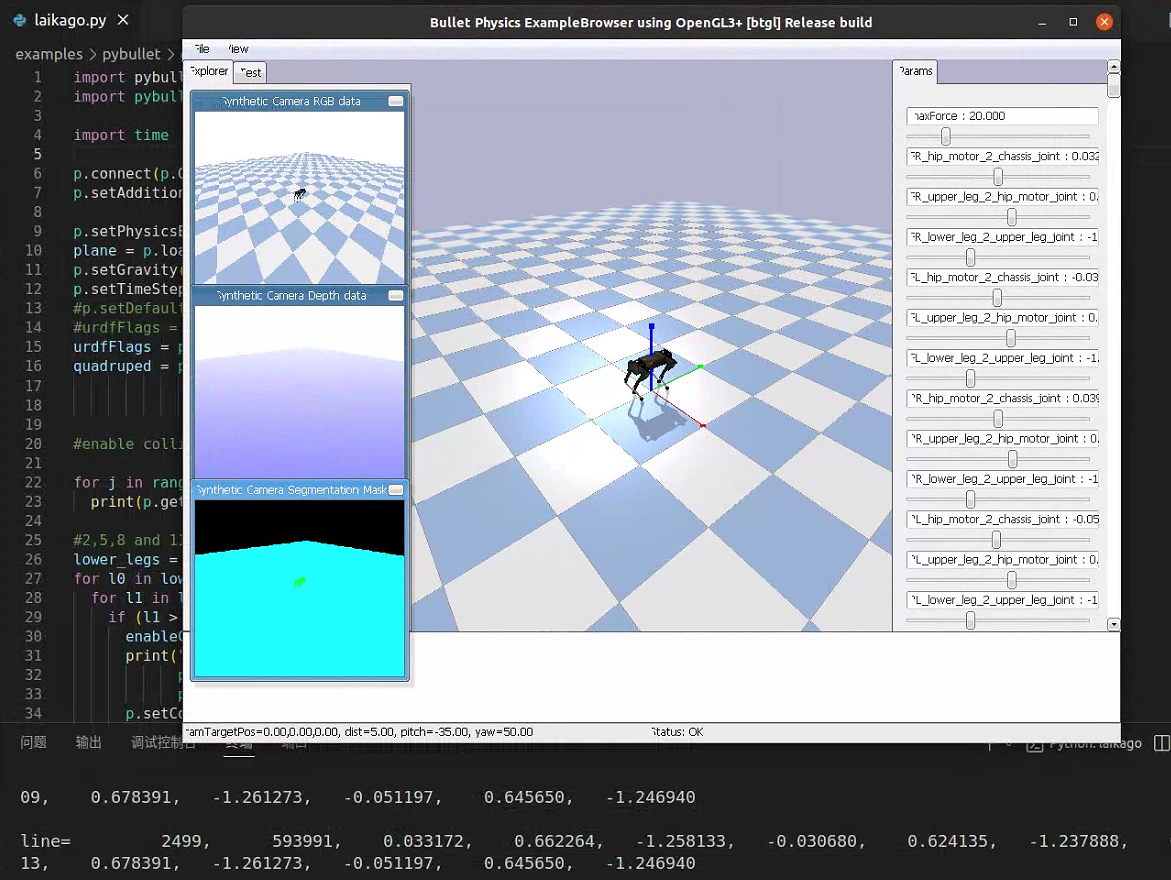This screenshot has width=1171, height=880.
Task: Adjust the RR_upper_leg_2_hip_motor_joint slider
Action: [x=1012, y=459]
